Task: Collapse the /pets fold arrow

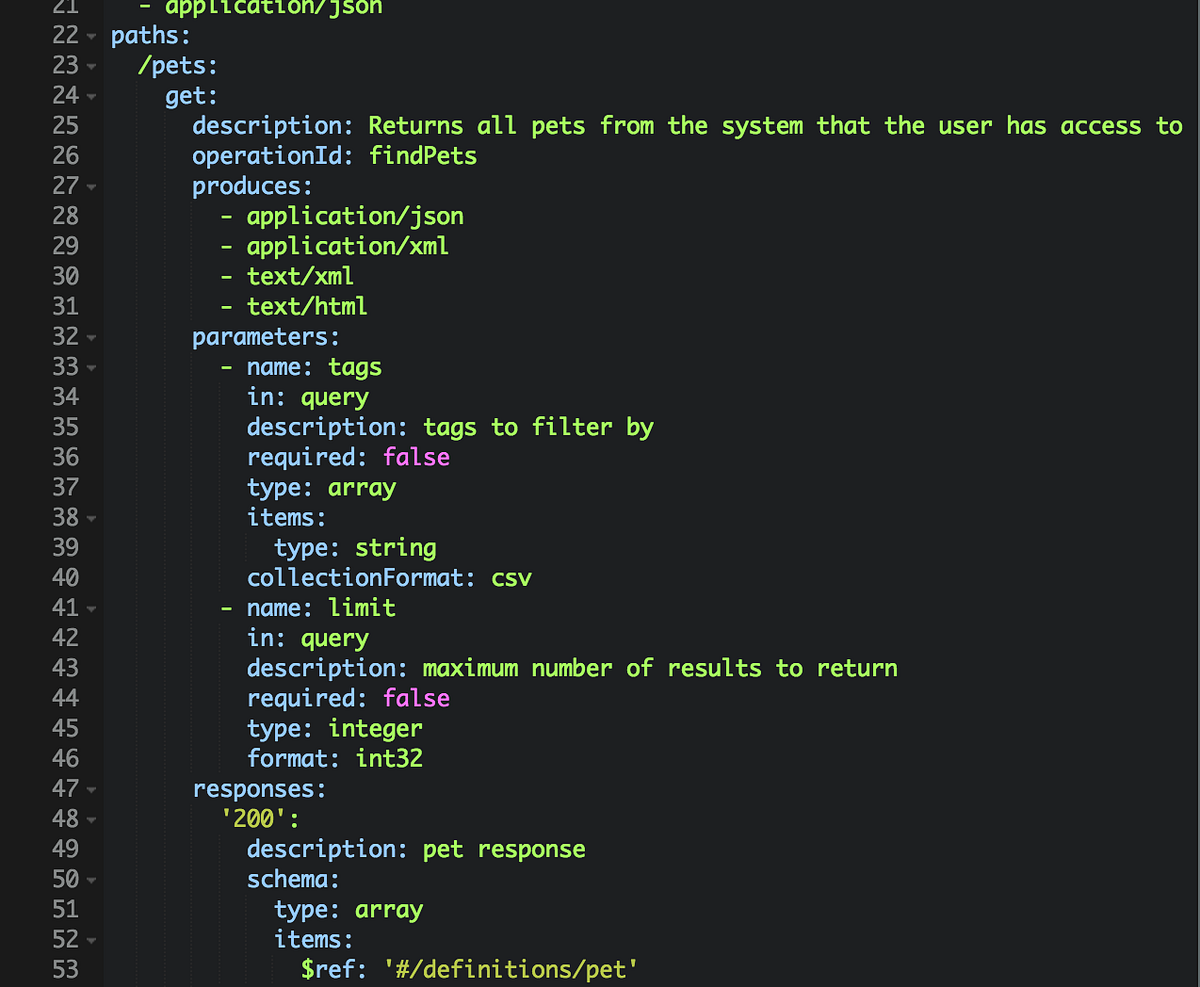Action: [x=90, y=68]
